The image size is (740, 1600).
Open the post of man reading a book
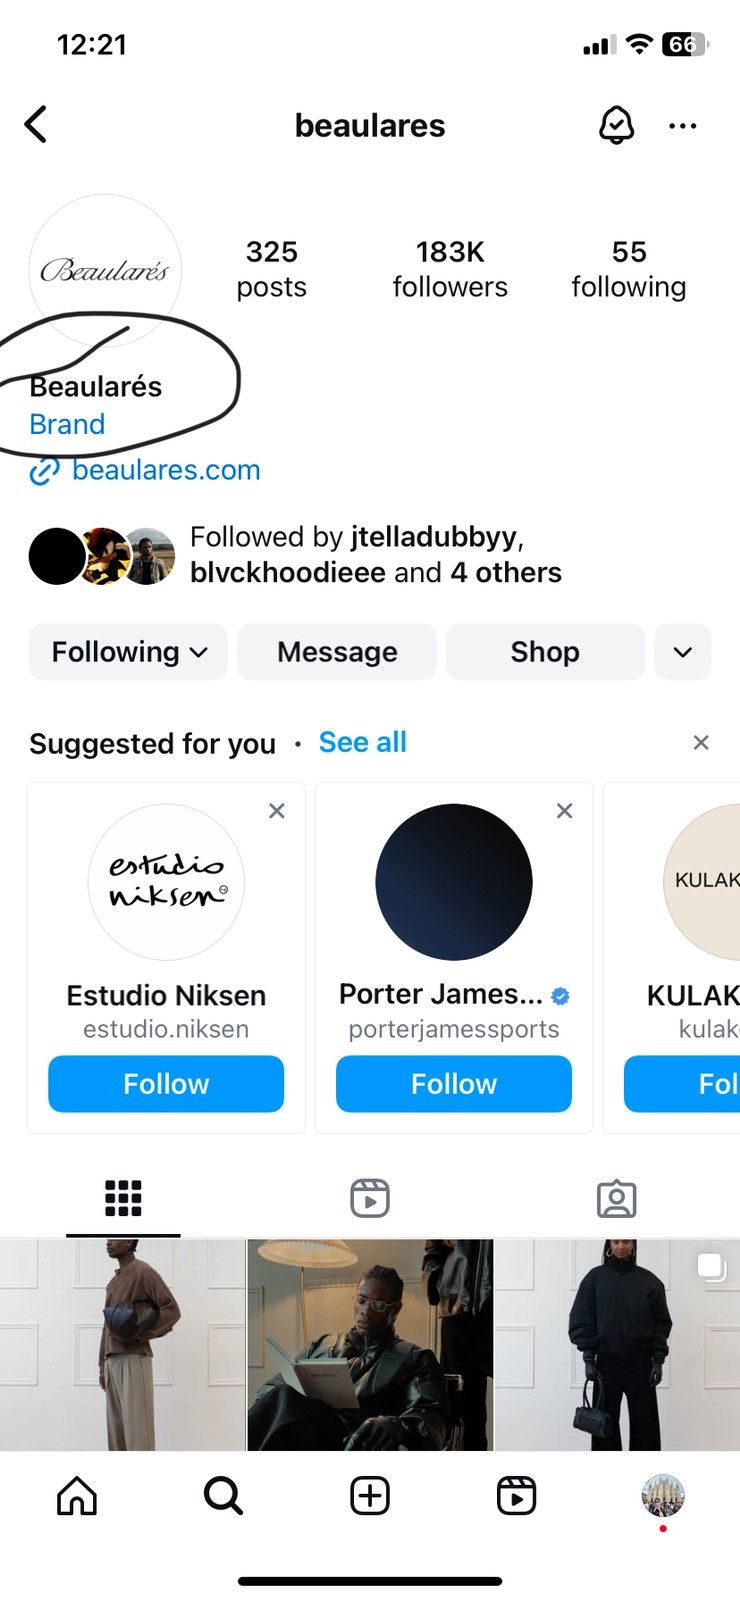click(370, 1344)
